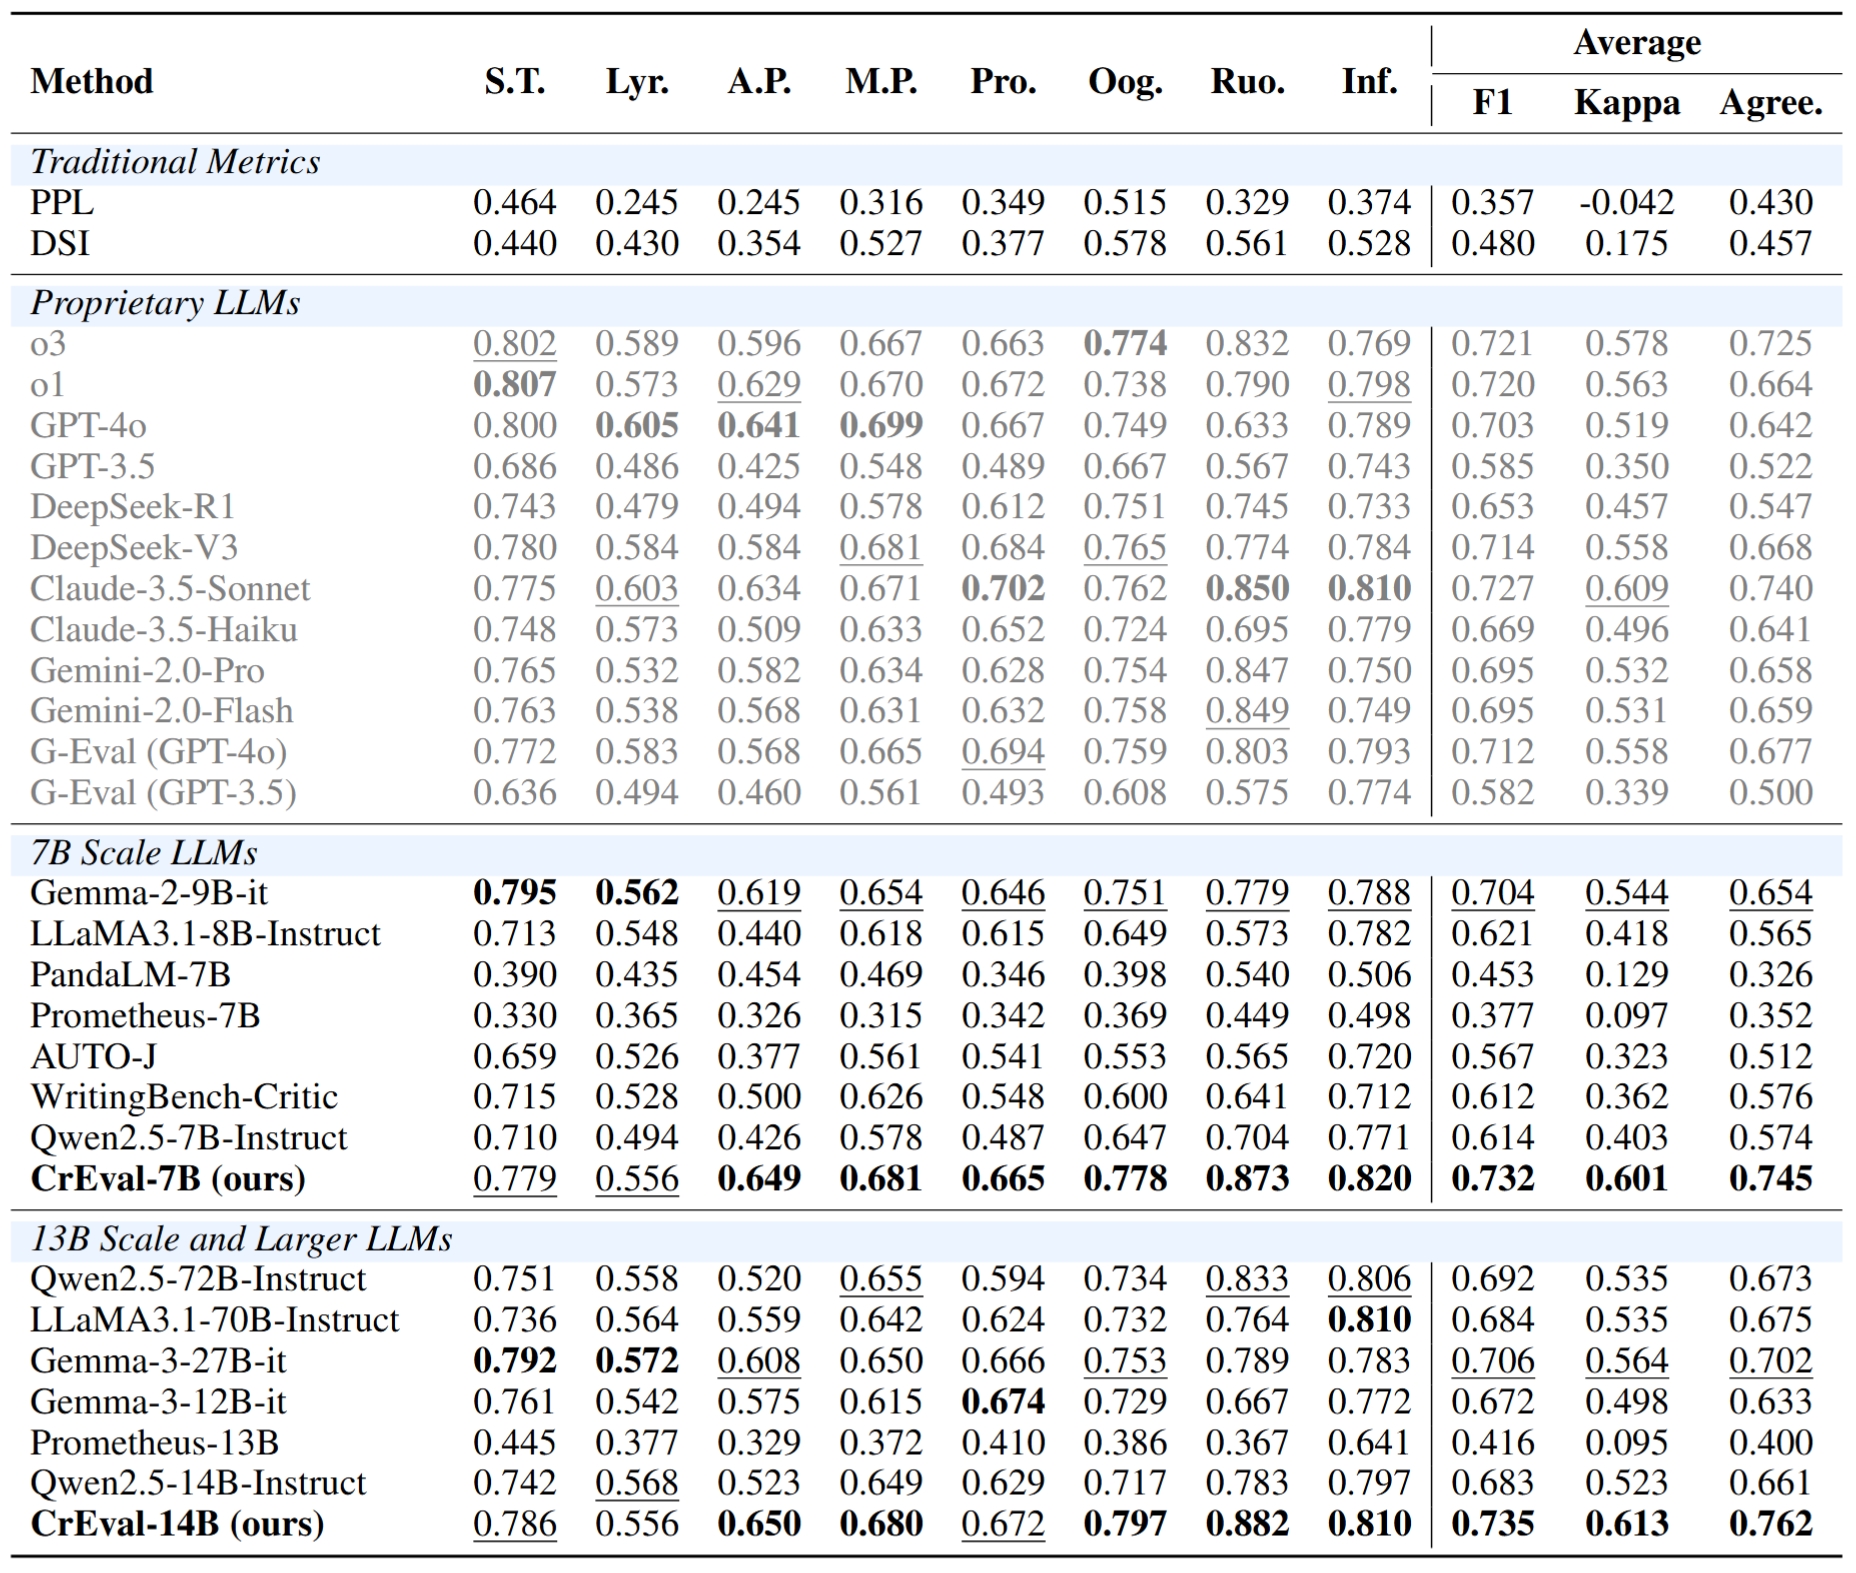Click the Gemma-3-12B-it row label
The height and width of the screenshot is (1573, 1856).
[158, 1402]
